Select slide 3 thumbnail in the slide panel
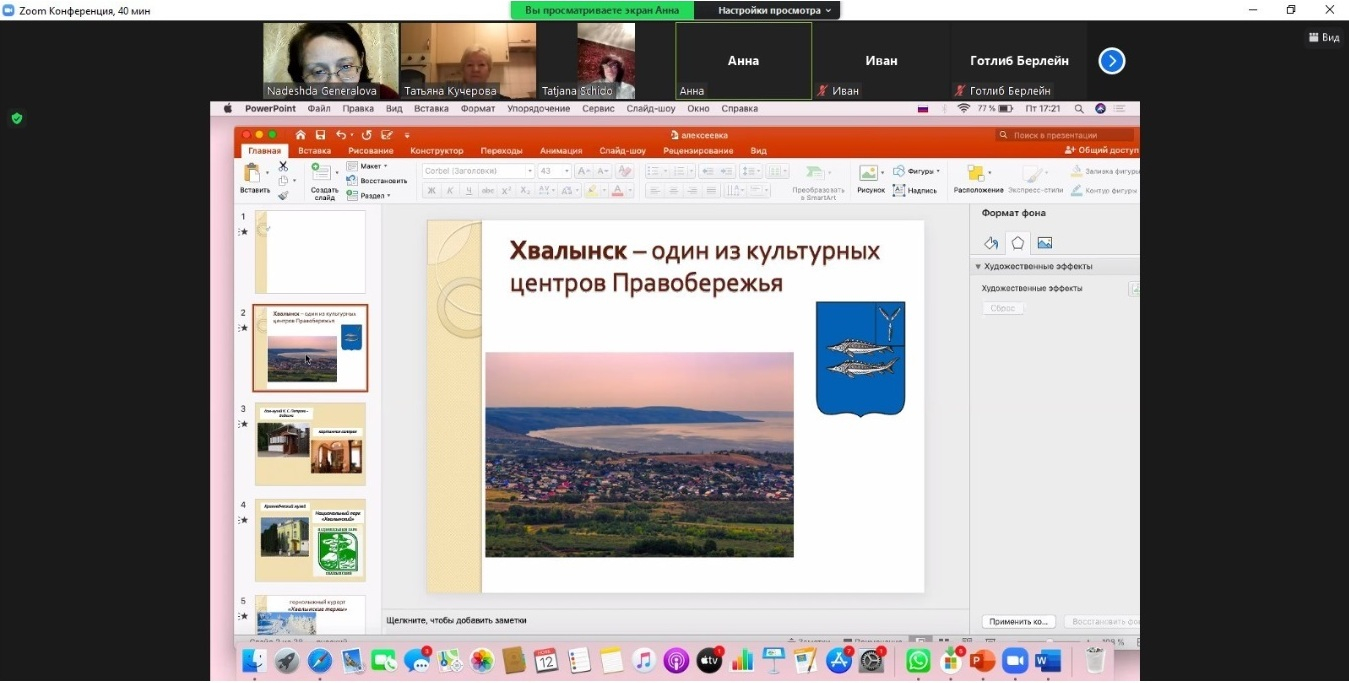The height and width of the screenshot is (683, 1349). coord(310,444)
